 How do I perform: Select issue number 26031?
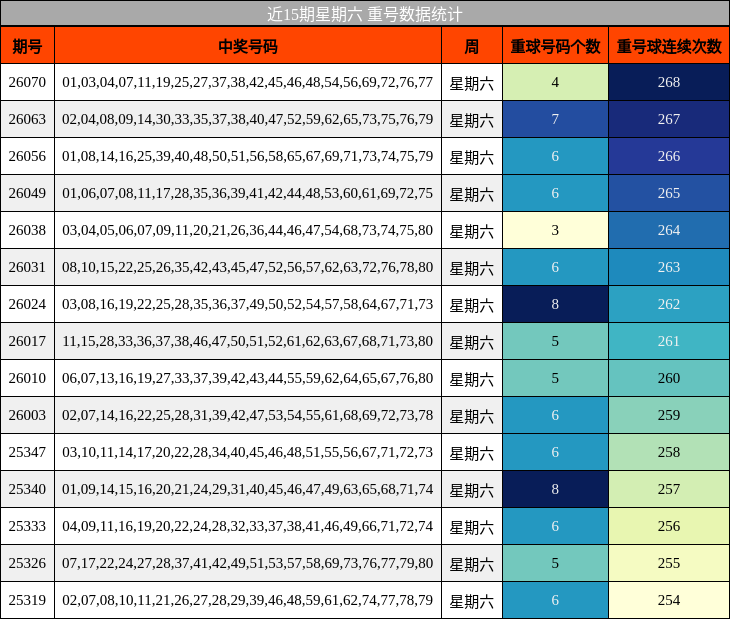coord(27,267)
